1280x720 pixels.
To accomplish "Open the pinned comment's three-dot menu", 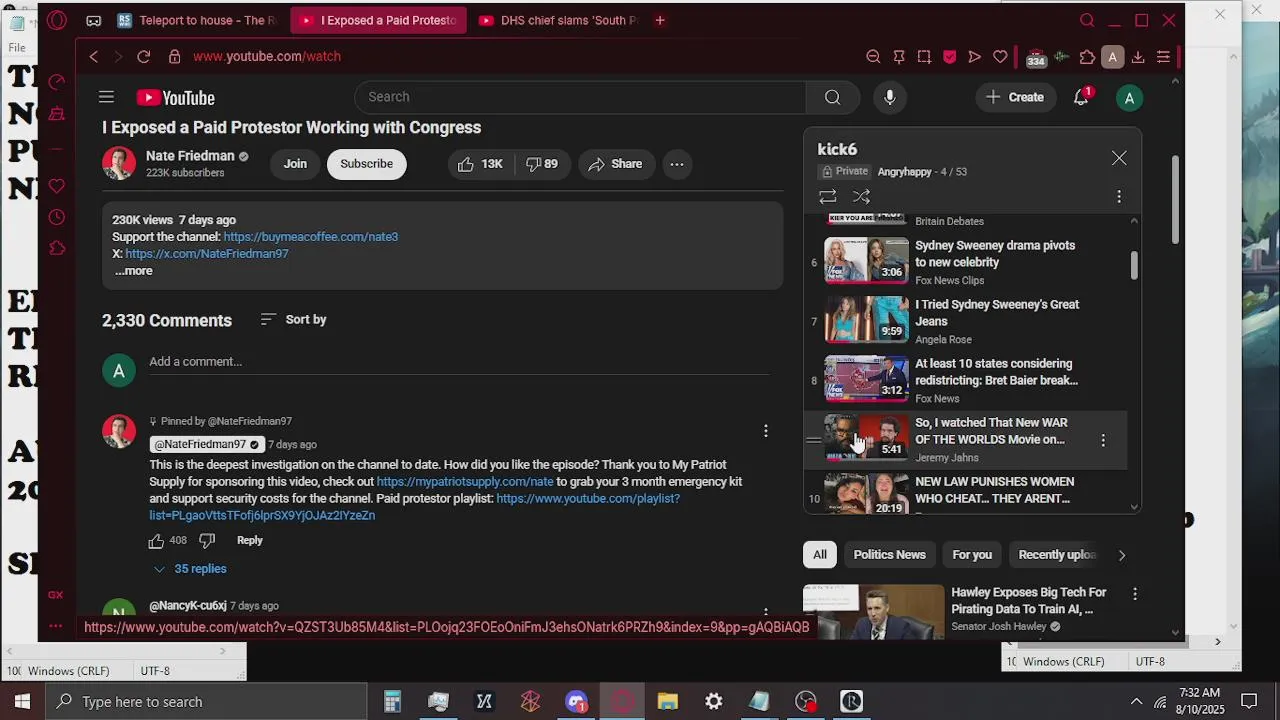I will click(x=766, y=431).
